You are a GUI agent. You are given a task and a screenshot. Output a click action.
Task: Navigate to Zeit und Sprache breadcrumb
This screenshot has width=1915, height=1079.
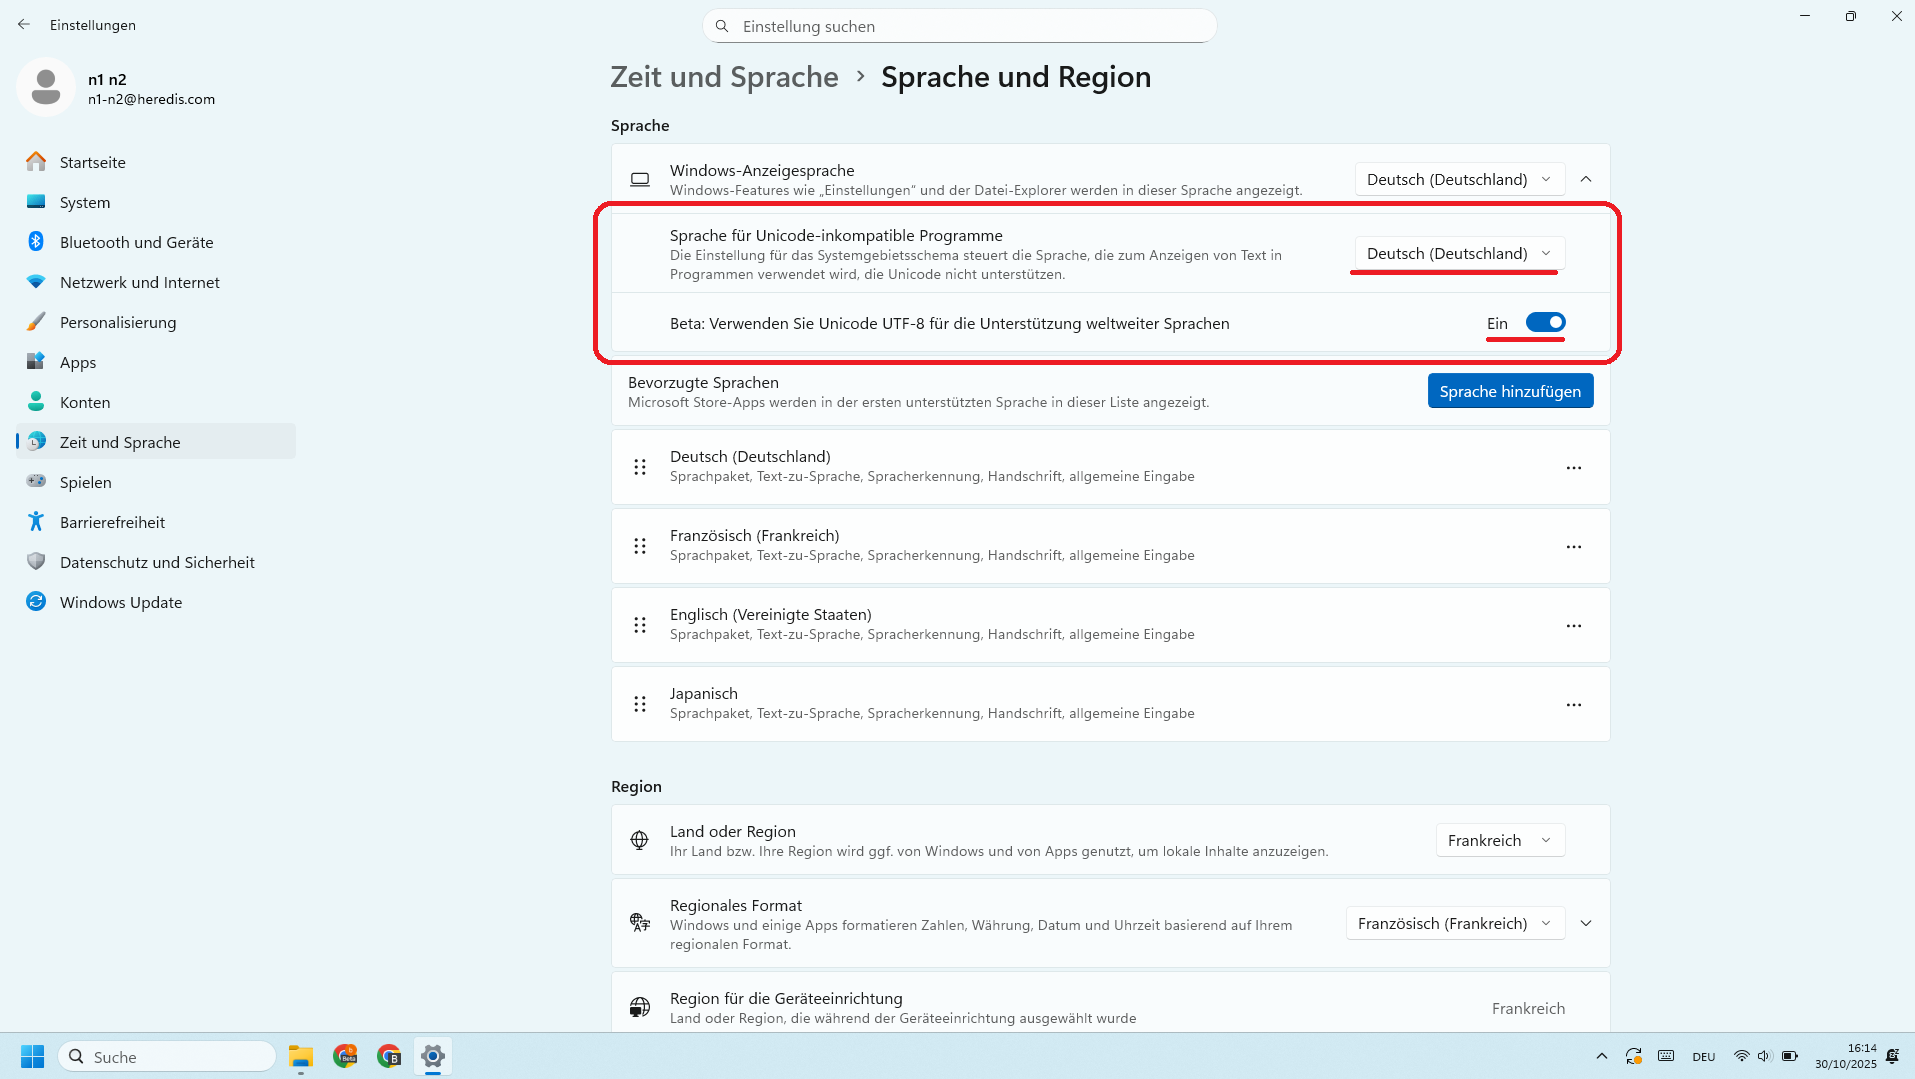pyautogui.click(x=724, y=77)
